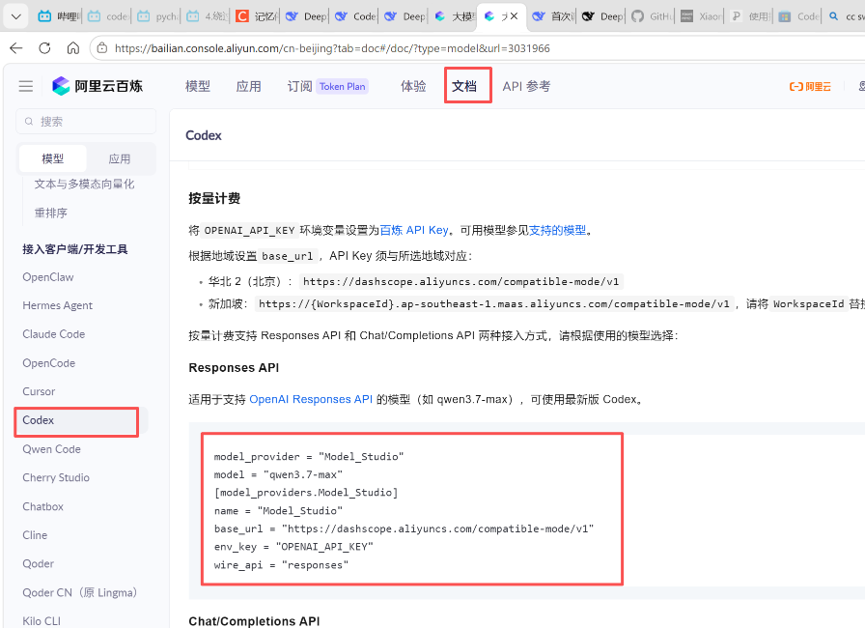Click the 阿里云百炼 logo
This screenshot has height=628, width=865.
coord(98,86)
